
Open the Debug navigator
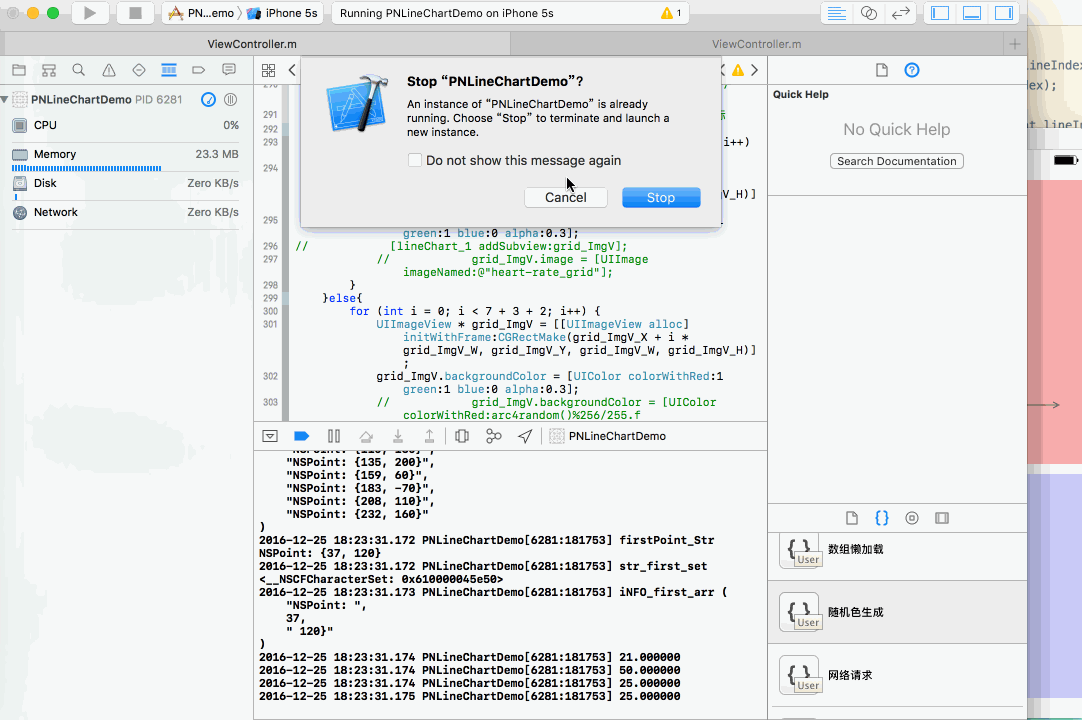pos(169,70)
